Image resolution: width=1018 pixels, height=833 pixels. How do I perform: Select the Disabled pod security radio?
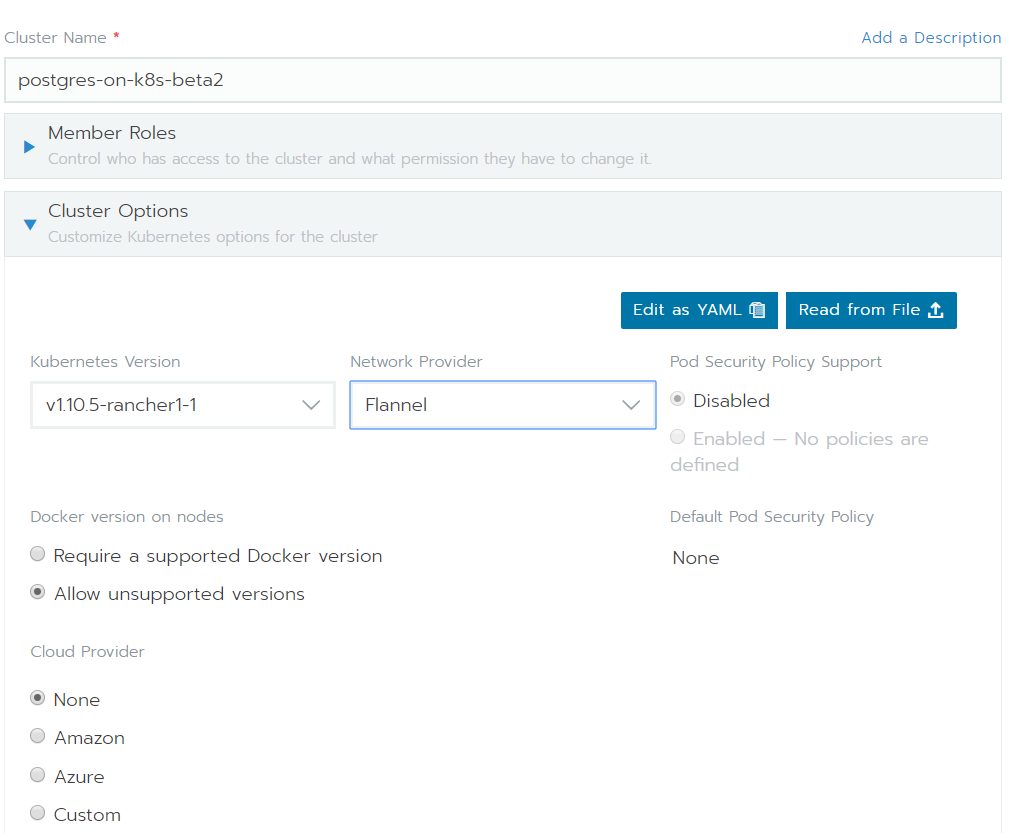click(677, 399)
